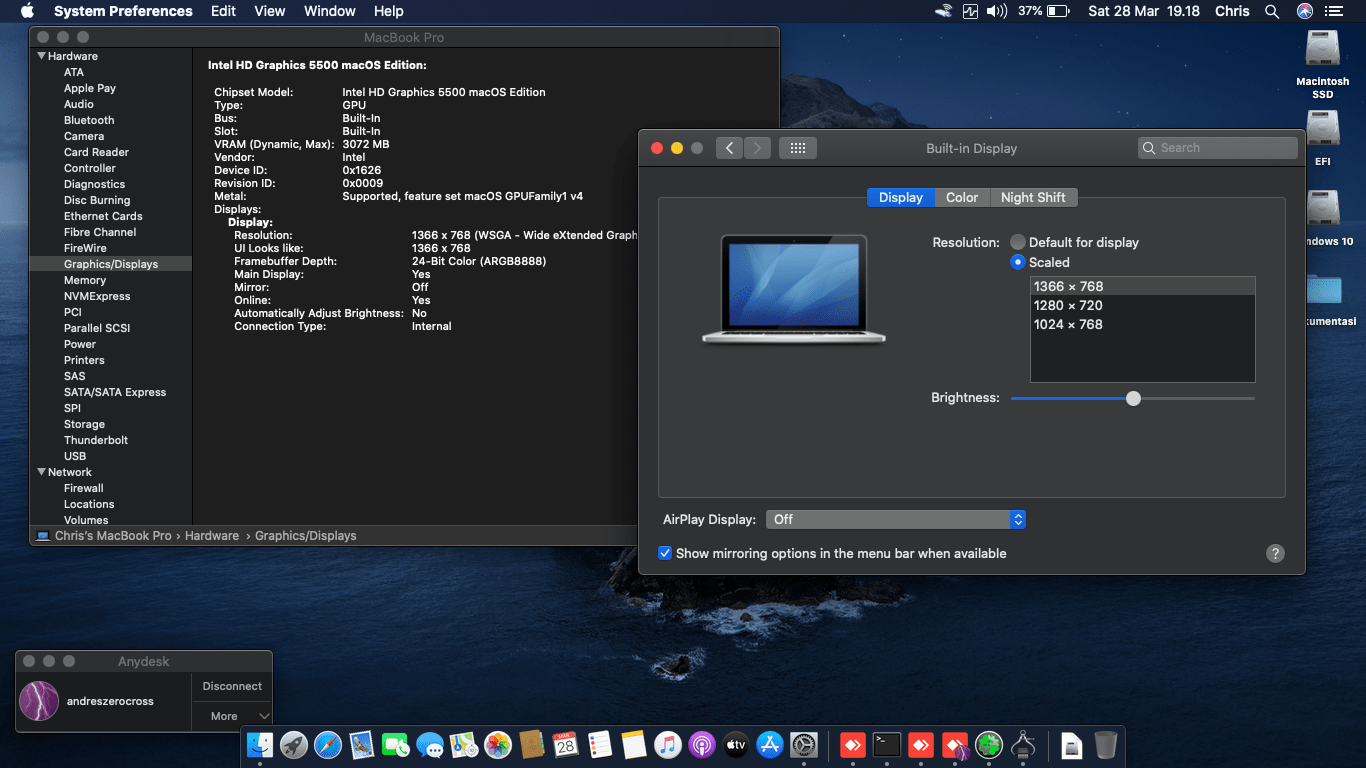This screenshot has height=768, width=1366.
Task: Choose 1280 × 720 resolution
Action: click(x=1068, y=305)
